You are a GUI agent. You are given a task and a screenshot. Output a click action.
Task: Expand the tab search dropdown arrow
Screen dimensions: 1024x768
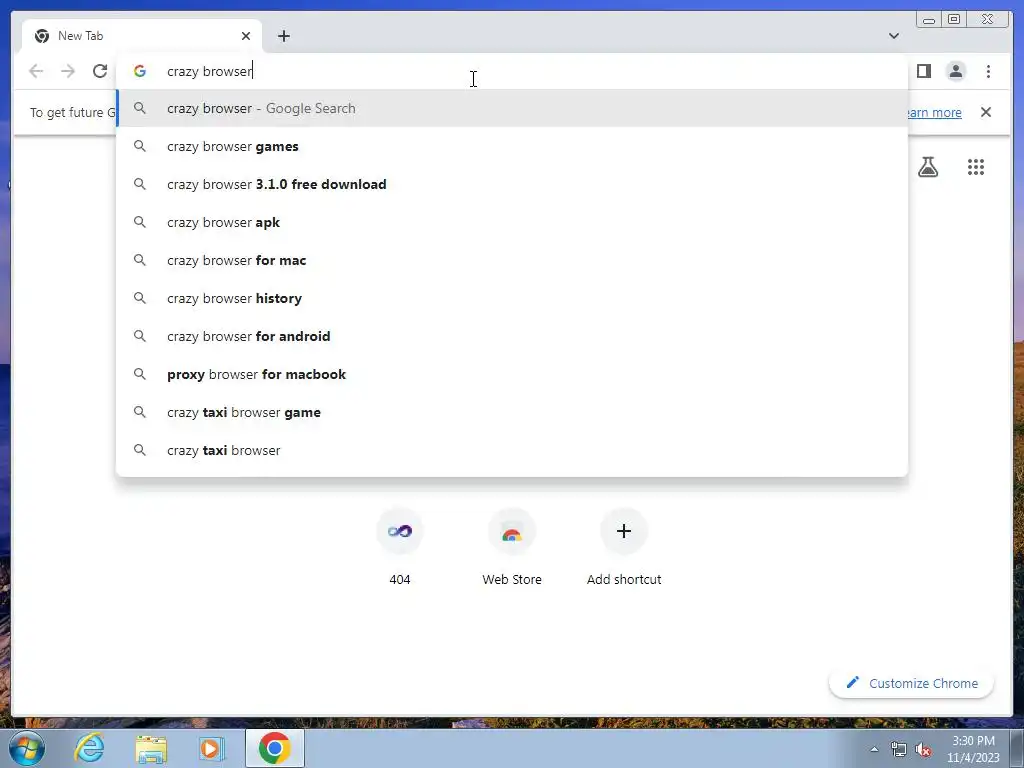pyautogui.click(x=893, y=36)
